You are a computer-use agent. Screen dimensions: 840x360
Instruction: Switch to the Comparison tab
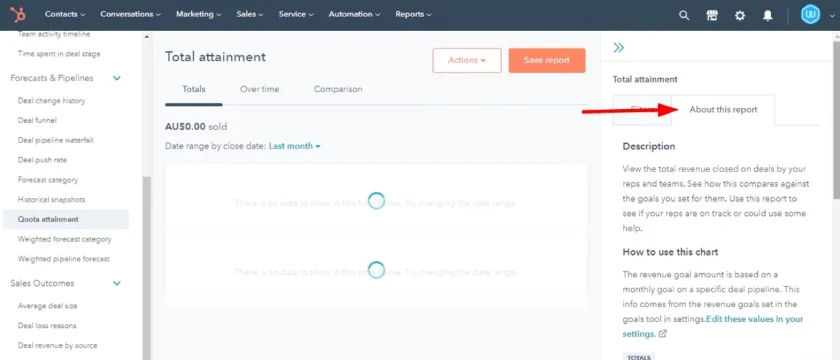coord(338,89)
